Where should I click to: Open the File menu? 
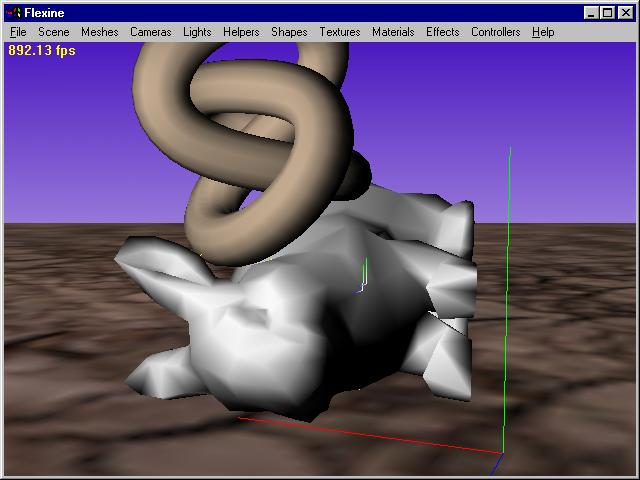click(x=18, y=32)
